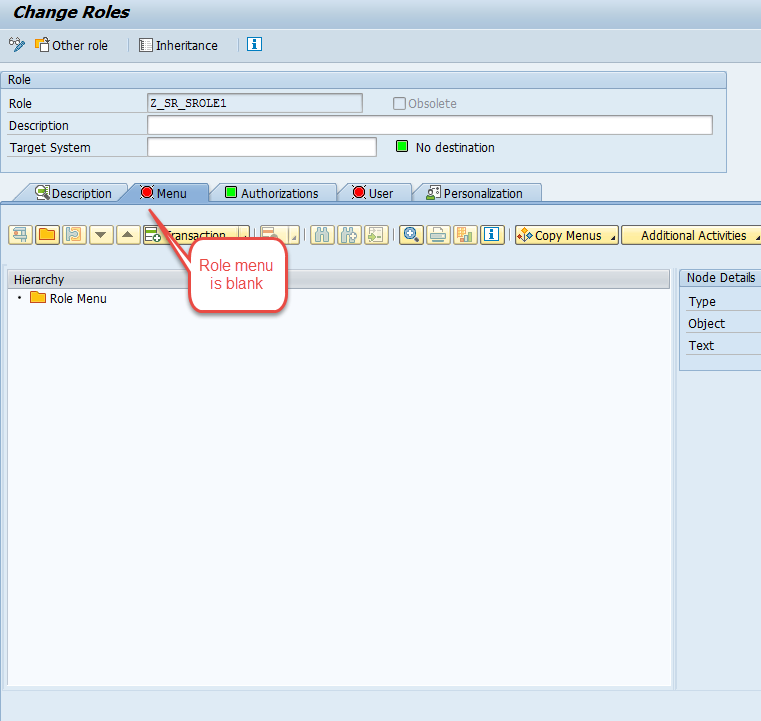Click into the Role name field
Screen dimensions: 761x721
(x=255, y=103)
